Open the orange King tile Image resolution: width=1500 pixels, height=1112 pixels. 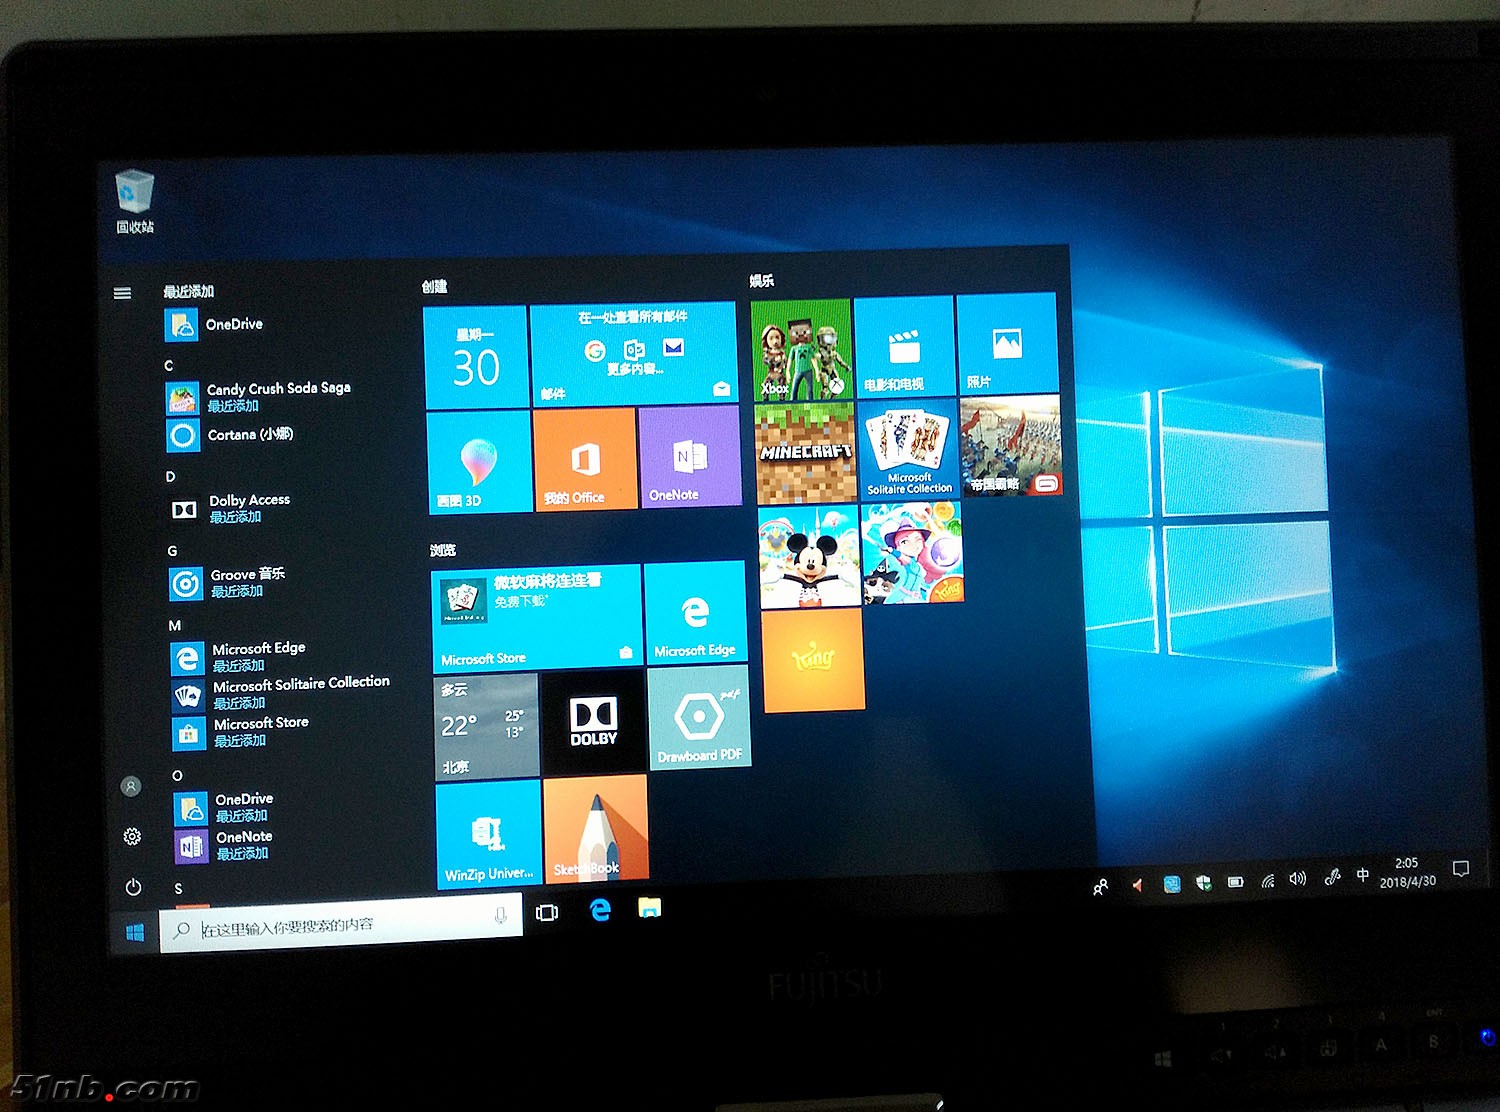pos(813,660)
